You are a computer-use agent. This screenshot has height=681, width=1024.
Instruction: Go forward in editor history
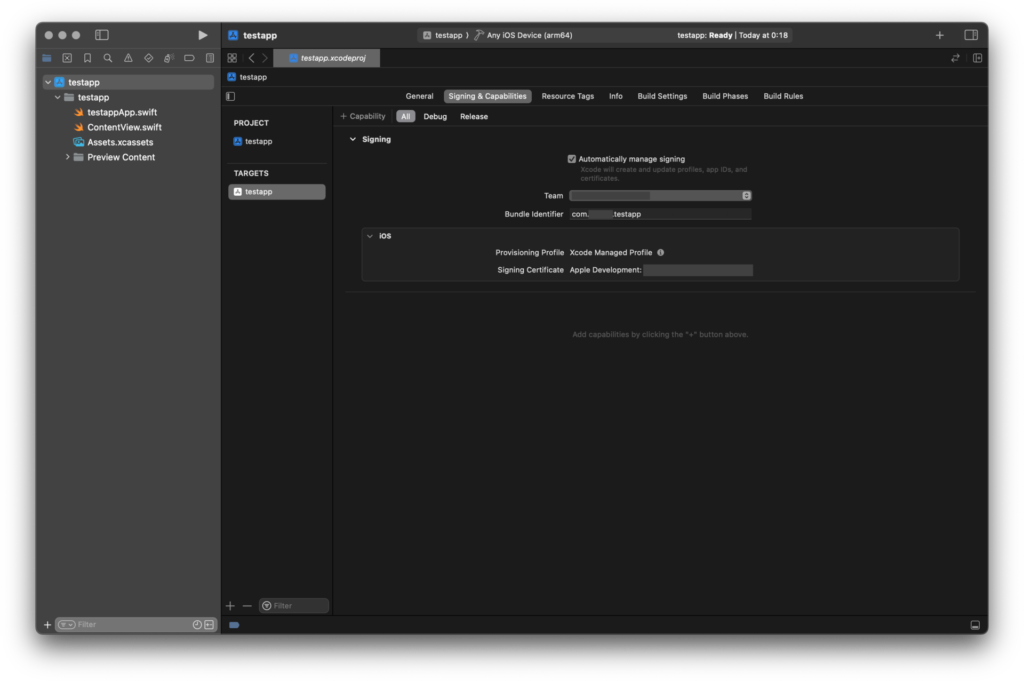click(264, 58)
